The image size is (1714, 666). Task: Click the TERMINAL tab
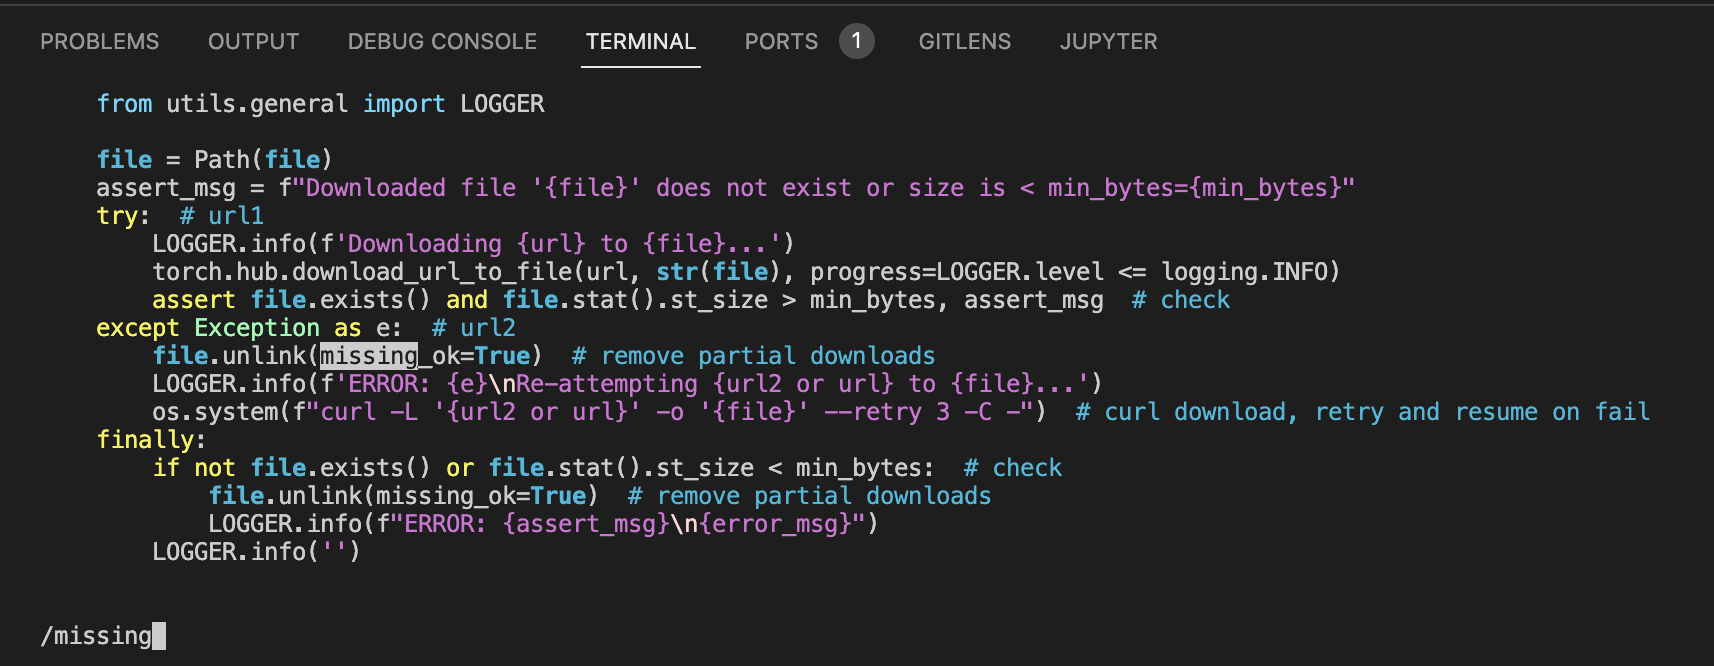pos(640,42)
